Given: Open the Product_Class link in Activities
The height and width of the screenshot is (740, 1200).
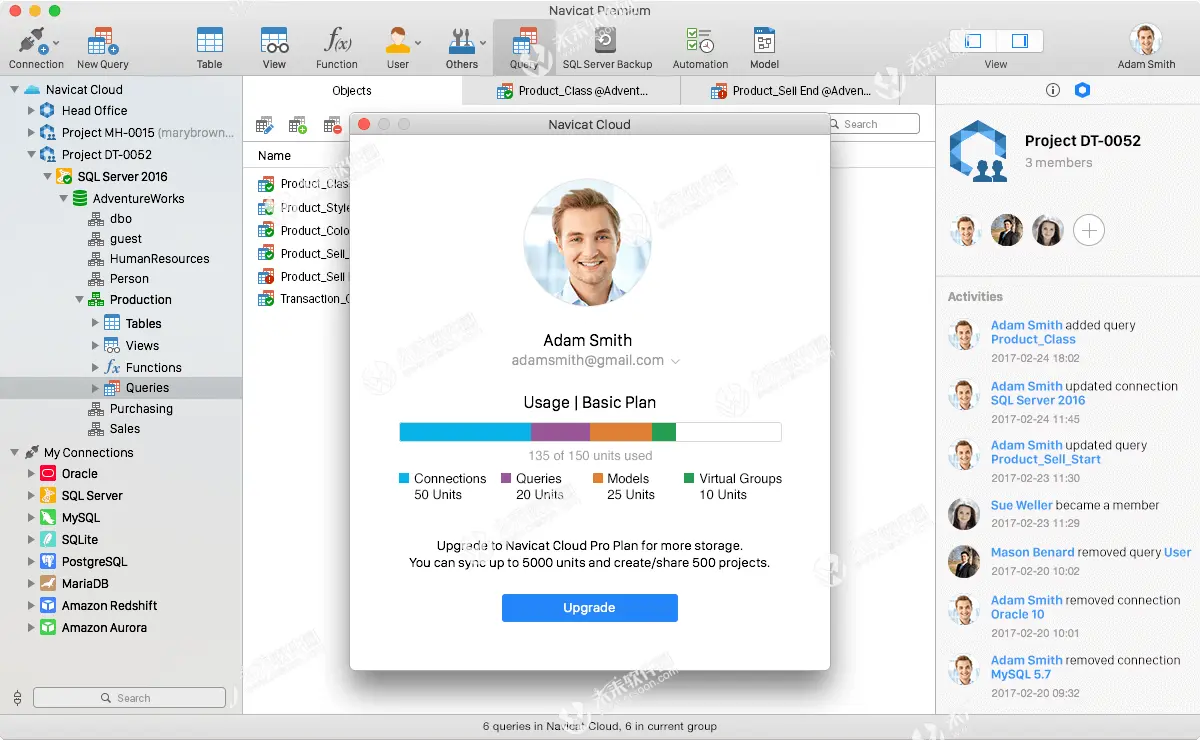Looking at the screenshot, I should (1033, 340).
